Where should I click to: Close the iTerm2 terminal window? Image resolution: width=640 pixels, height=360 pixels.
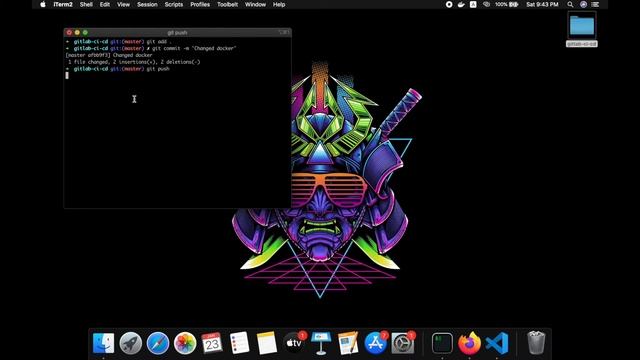(69, 32)
